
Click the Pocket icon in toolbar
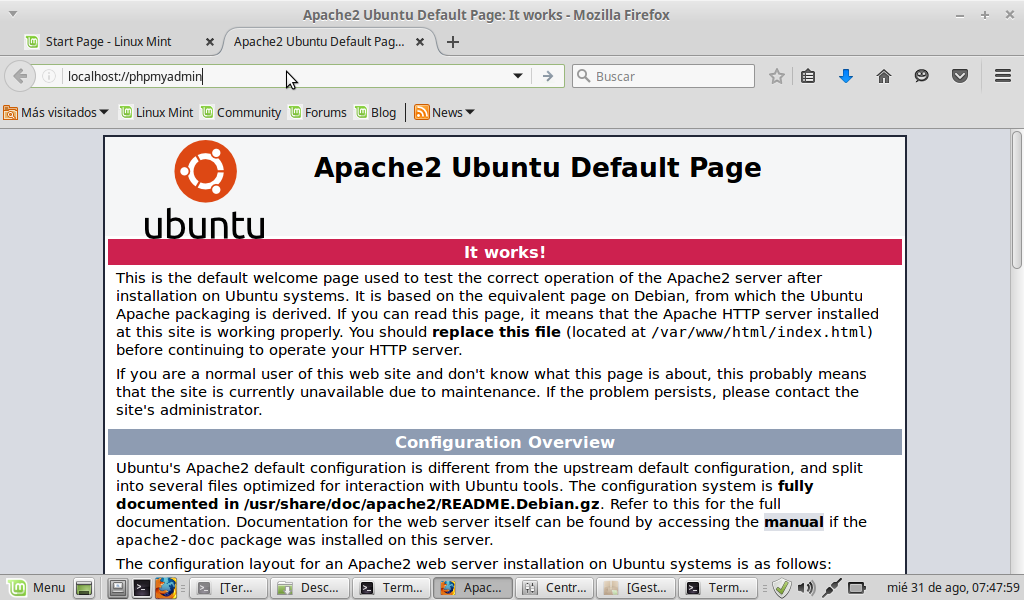coord(960,76)
